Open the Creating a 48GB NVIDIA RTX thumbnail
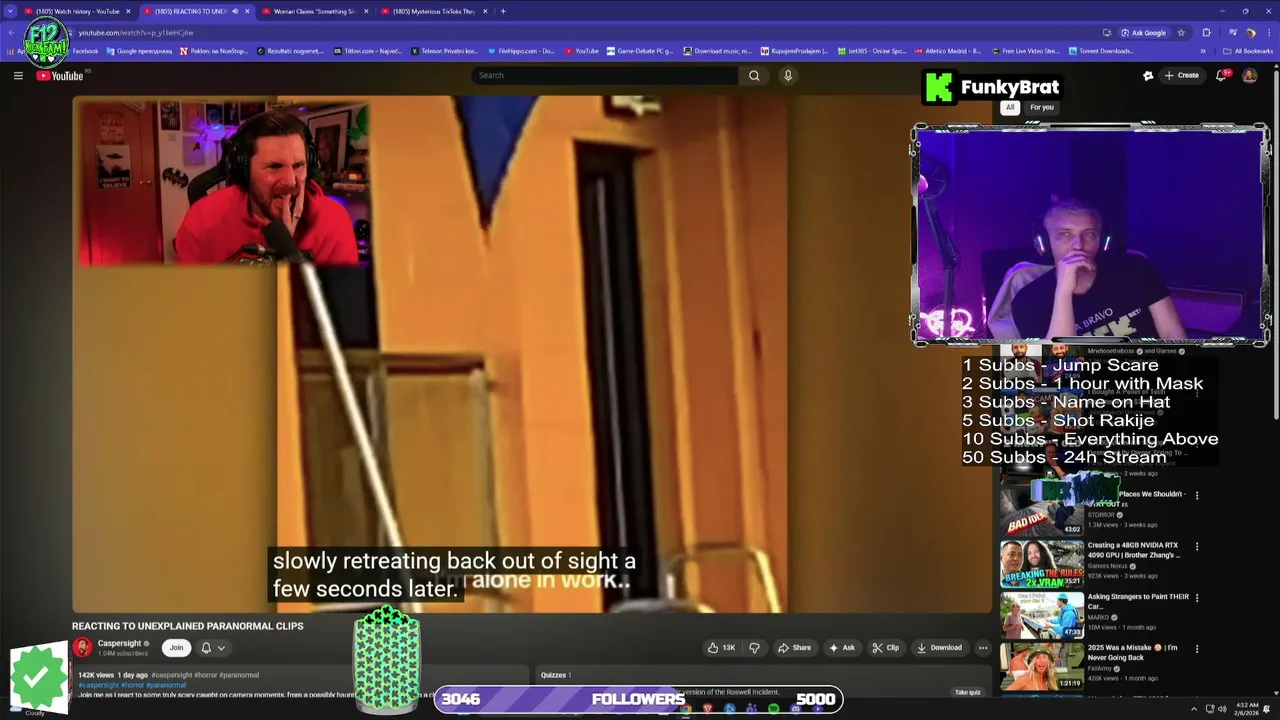 (1042, 564)
